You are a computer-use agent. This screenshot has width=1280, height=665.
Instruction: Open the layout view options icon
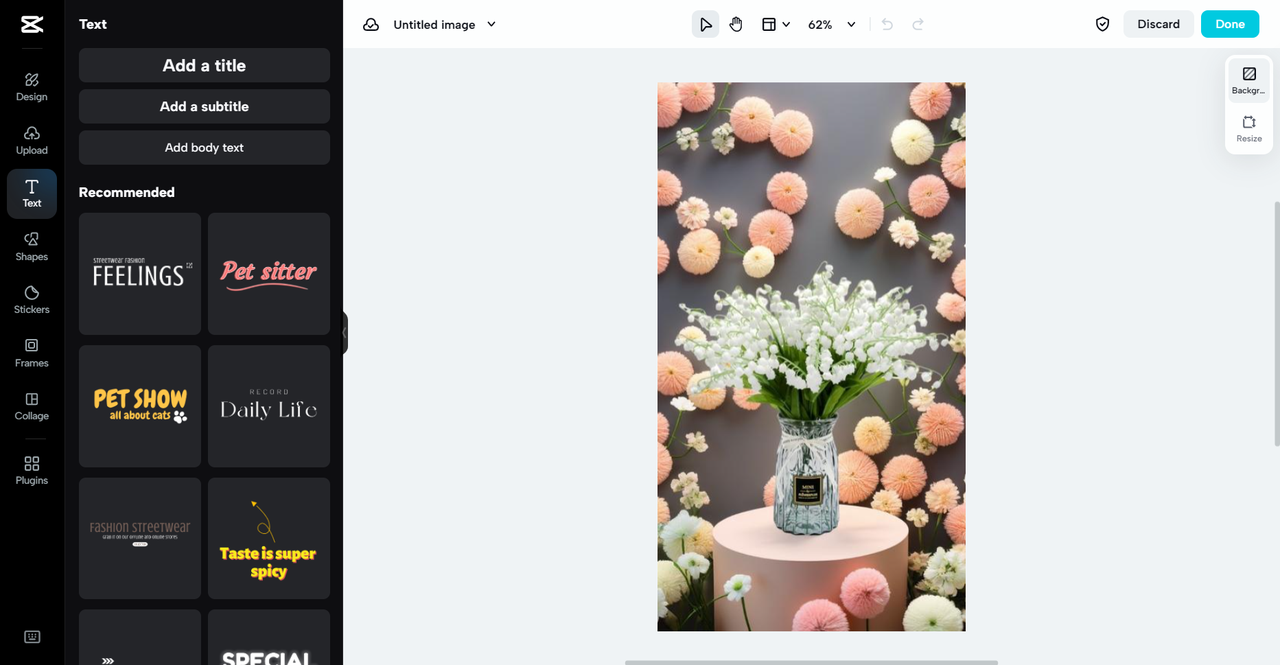[x=769, y=24]
